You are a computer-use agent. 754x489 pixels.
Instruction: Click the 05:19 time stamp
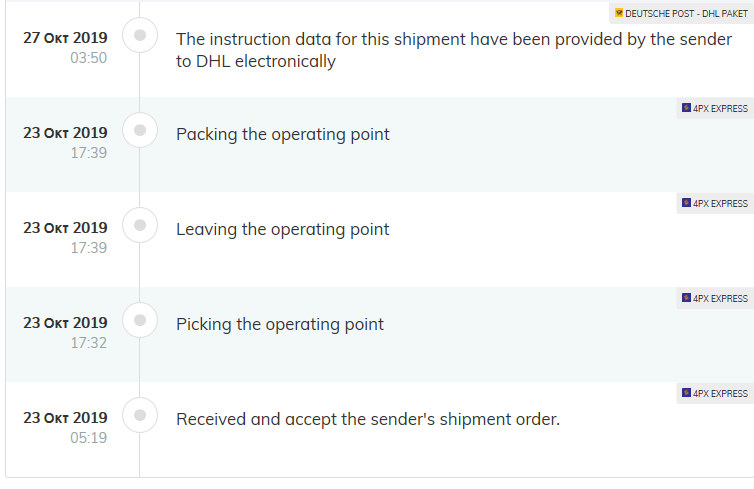pos(88,438)
